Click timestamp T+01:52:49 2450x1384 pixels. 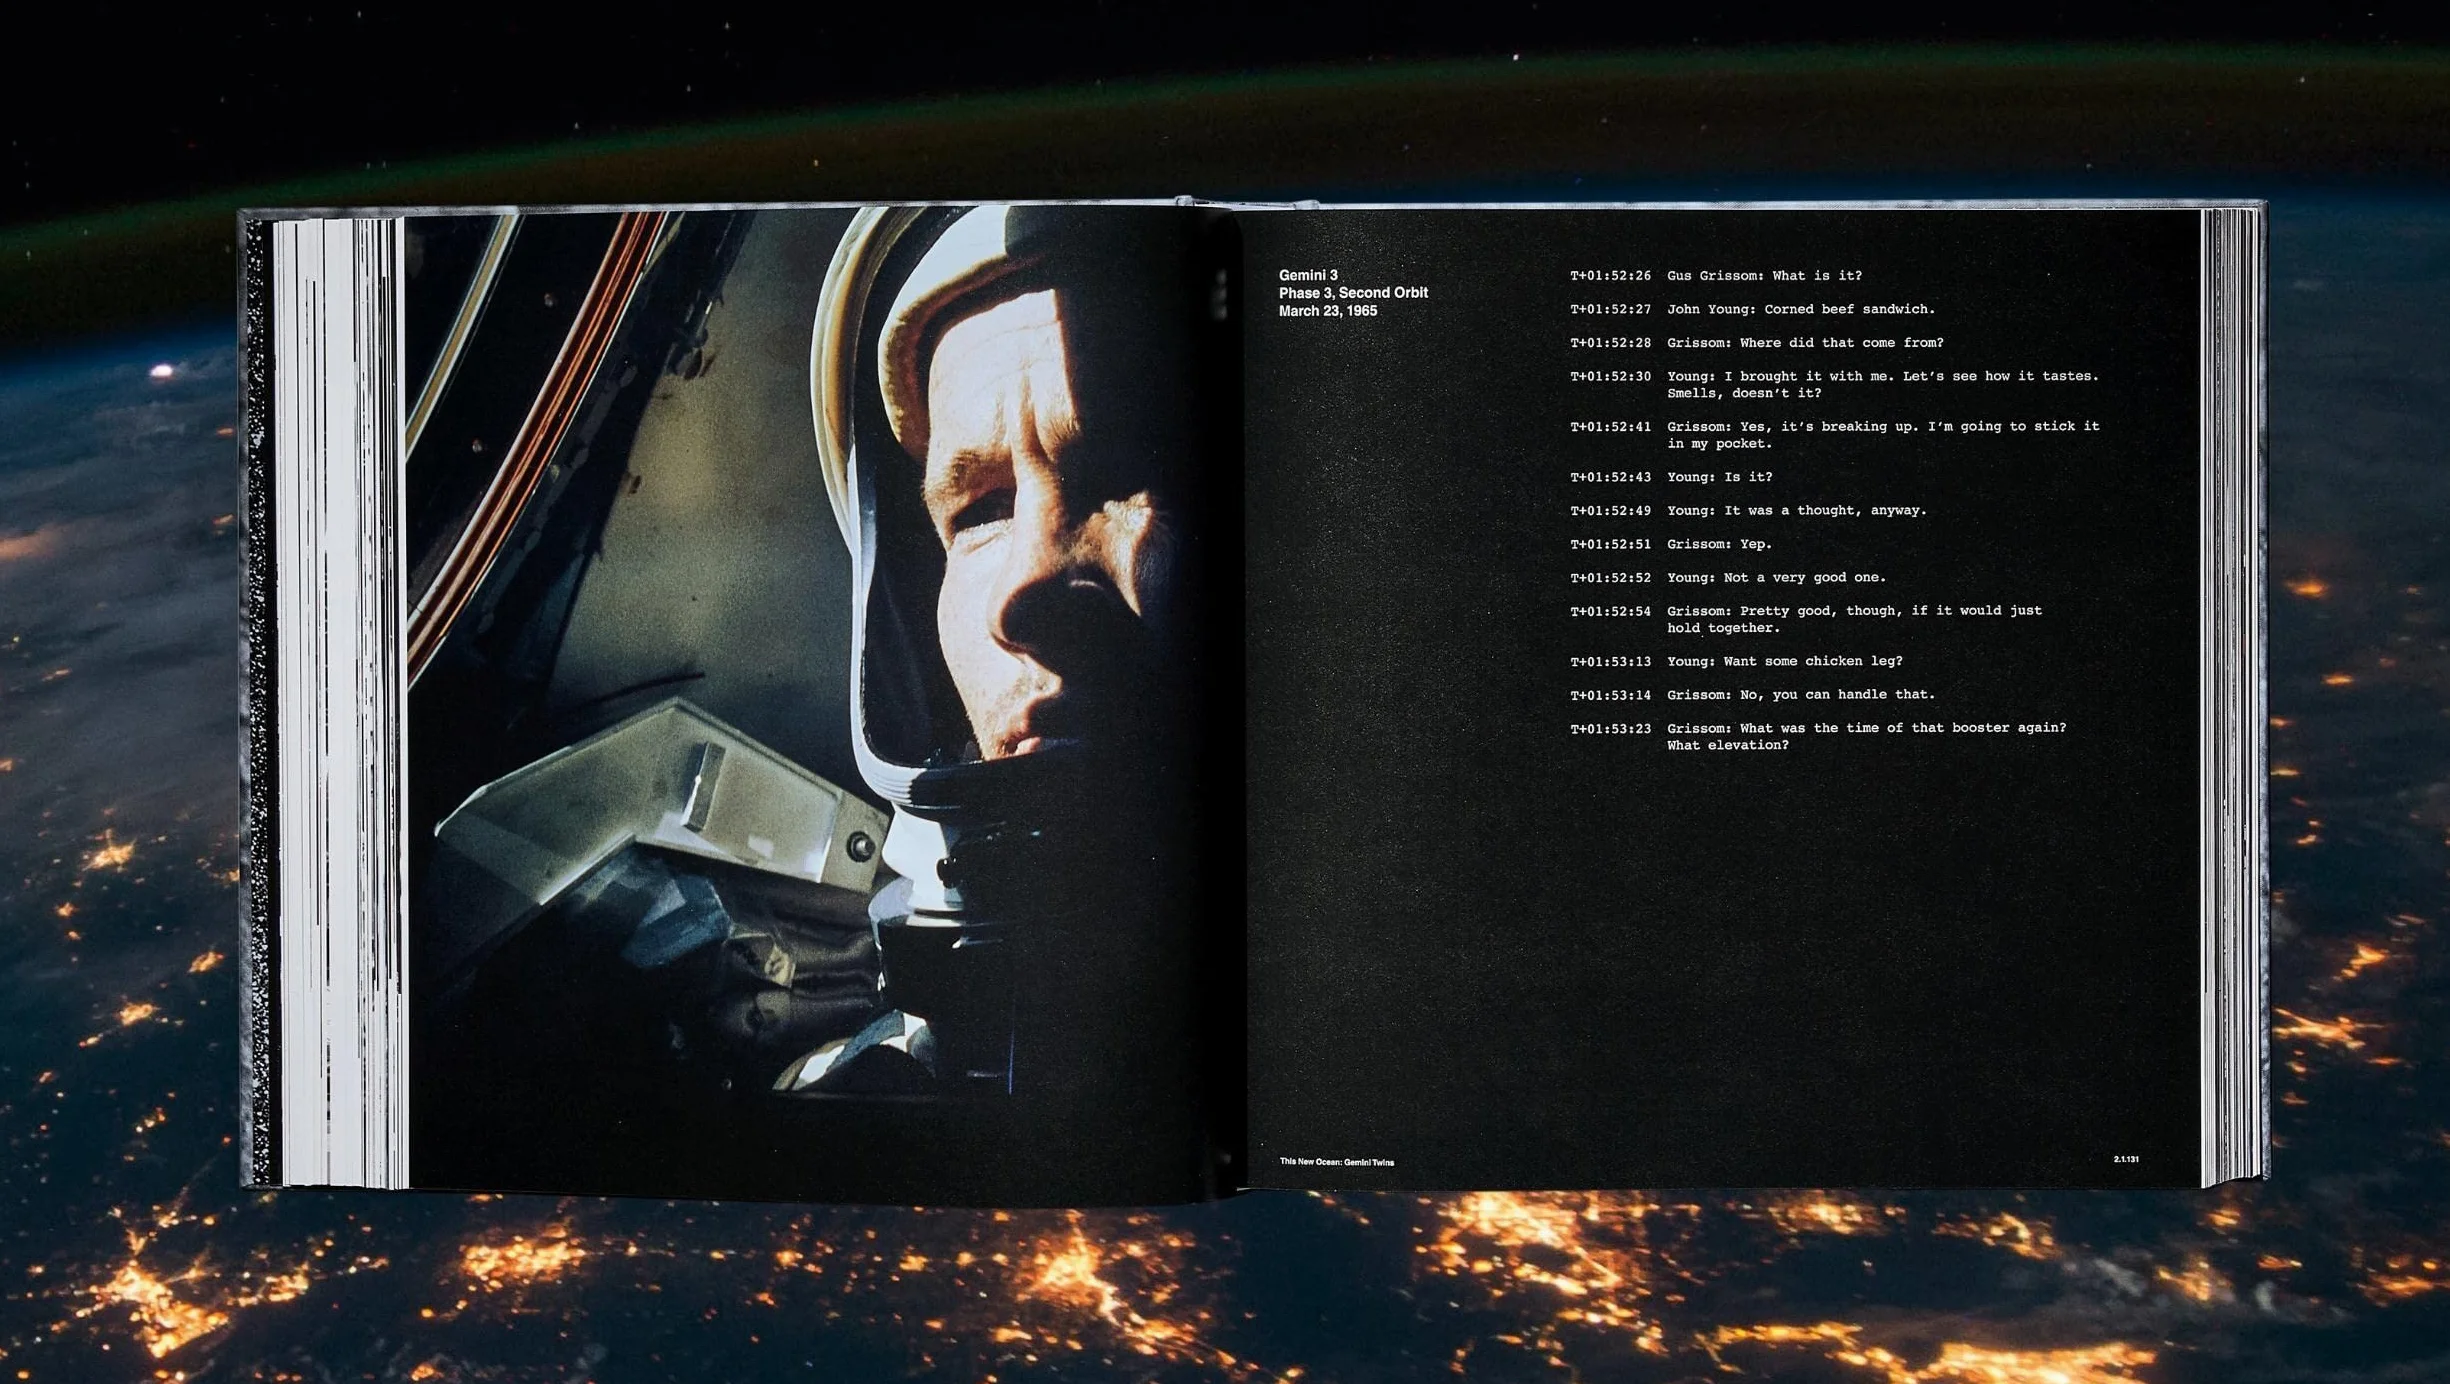coord(1609,511)
